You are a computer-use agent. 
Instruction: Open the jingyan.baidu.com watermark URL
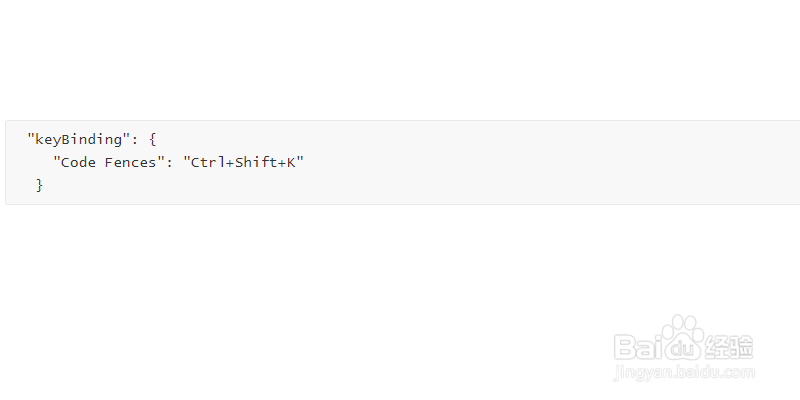[x=684, y=373]
